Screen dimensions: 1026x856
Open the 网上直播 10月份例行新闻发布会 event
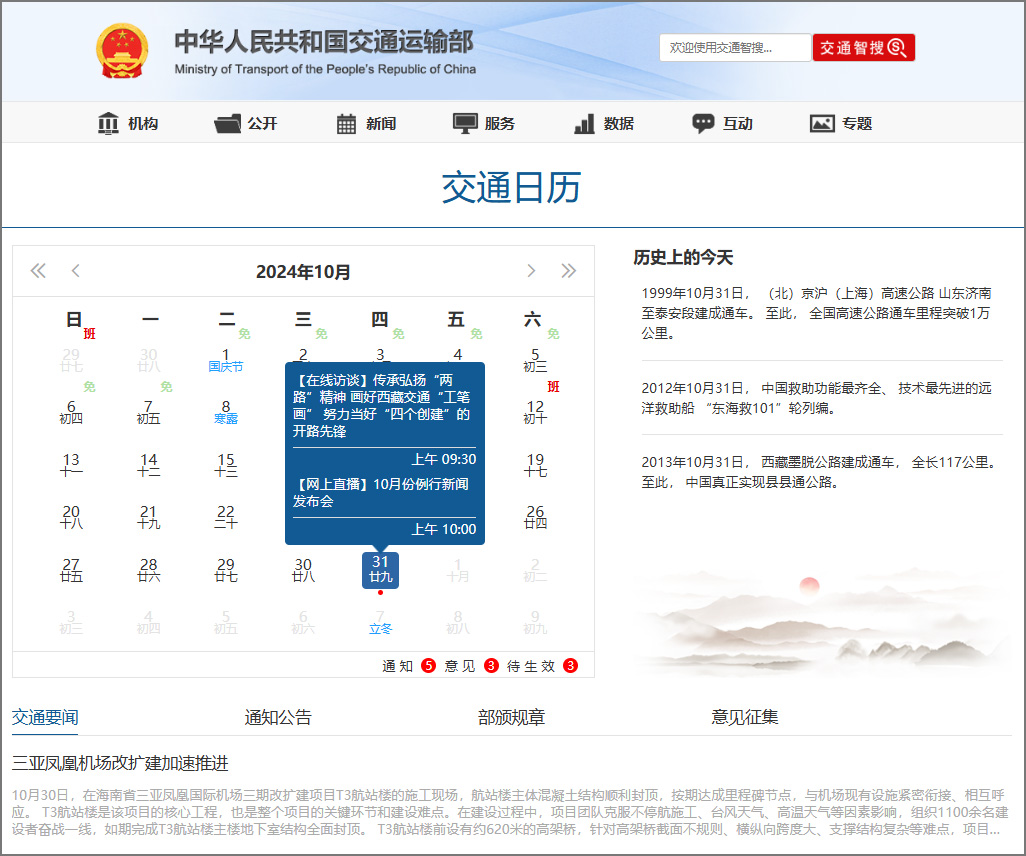(380, 493)
